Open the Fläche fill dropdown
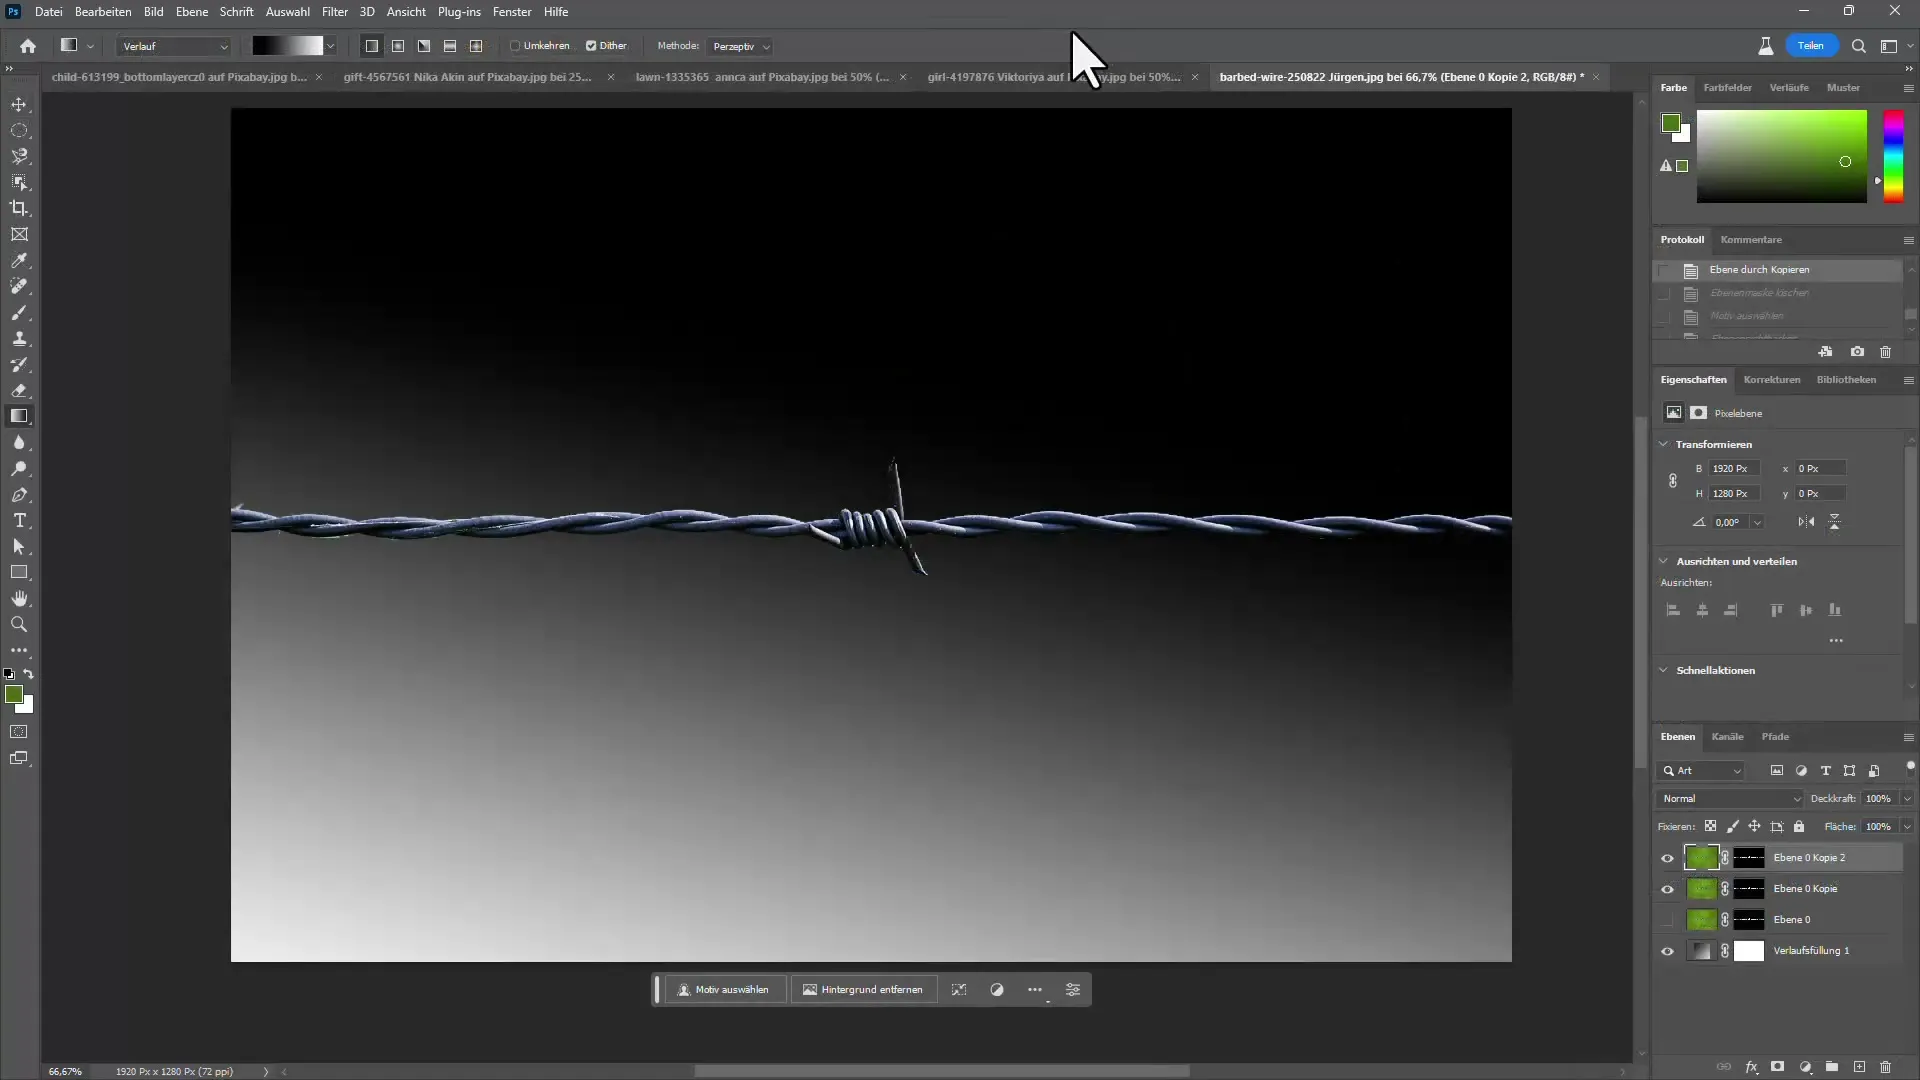Screen dimensions: 1920x1080 coord(1906,827)
